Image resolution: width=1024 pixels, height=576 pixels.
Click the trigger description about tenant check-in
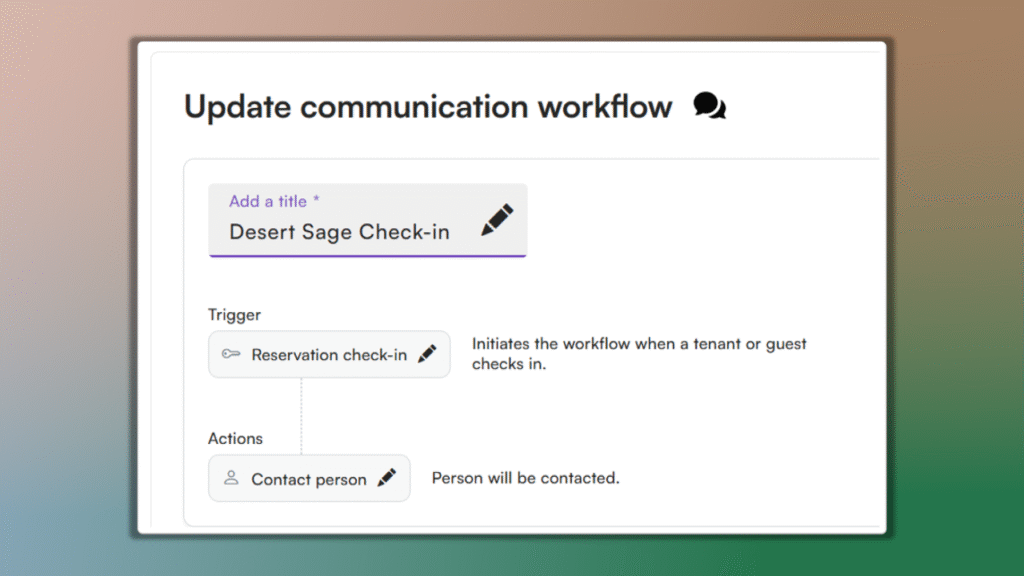point(638,354)
